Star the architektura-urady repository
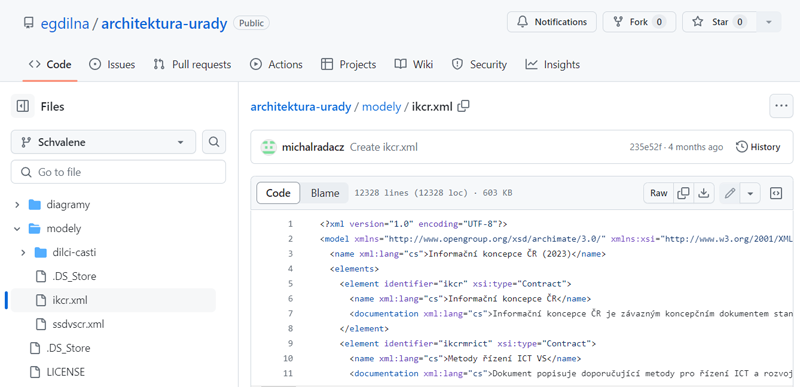The height and width of the screenshot is (387, 800). point(719,22)
